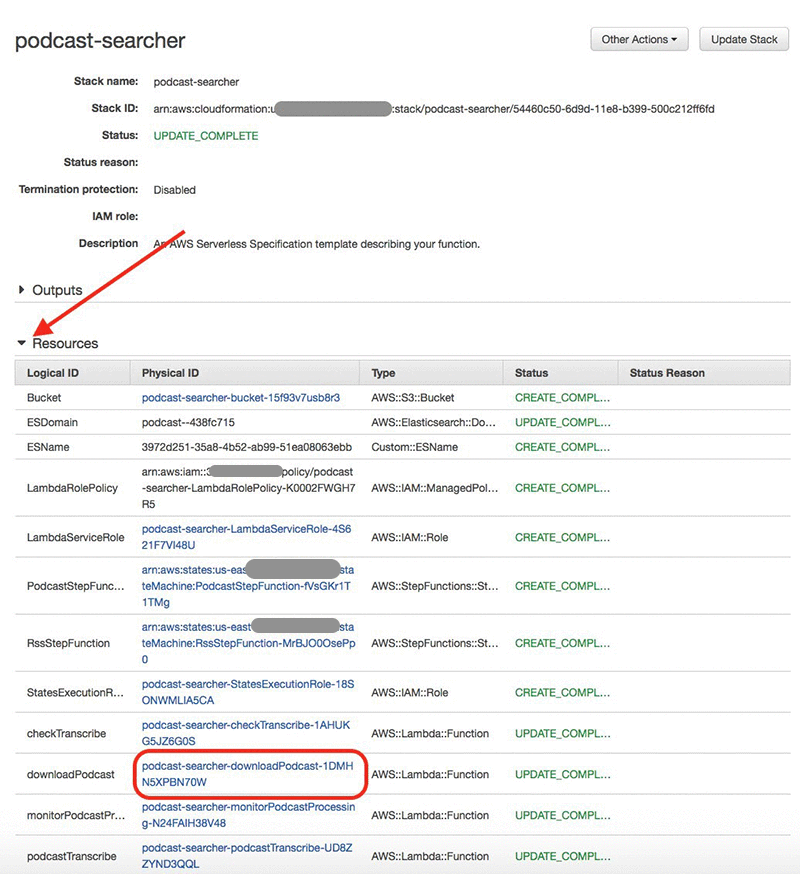Open the LambdaServiceRole physical ID link
800x874 pixels.
point(246,537)
